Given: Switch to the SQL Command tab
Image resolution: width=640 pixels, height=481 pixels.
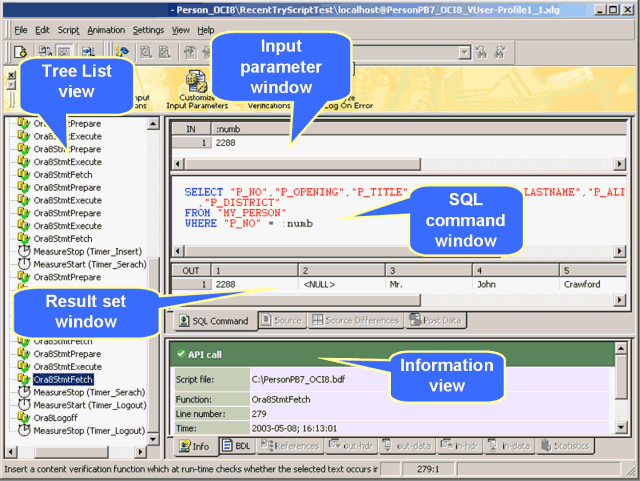Looking at the screenshot, I should coord(213,320).
